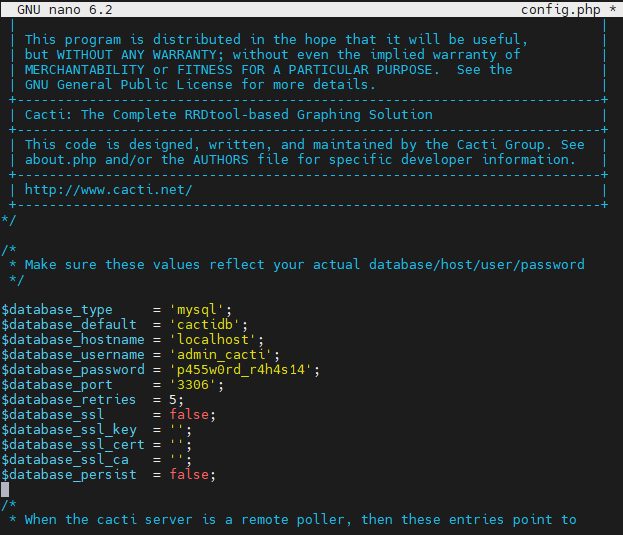Click the 'about.php' text in header comment
Viewport: 623px width, 535px height.
click(x=60, y=160)
